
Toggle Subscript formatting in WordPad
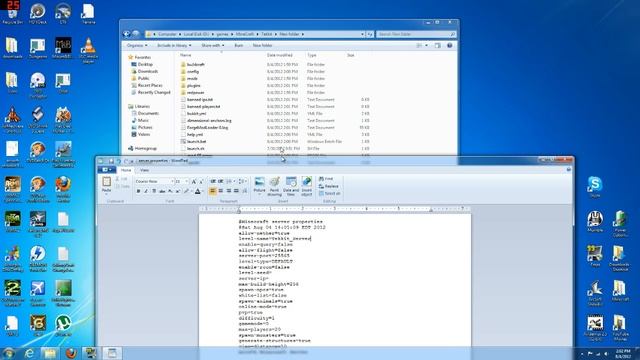[170, 191]
